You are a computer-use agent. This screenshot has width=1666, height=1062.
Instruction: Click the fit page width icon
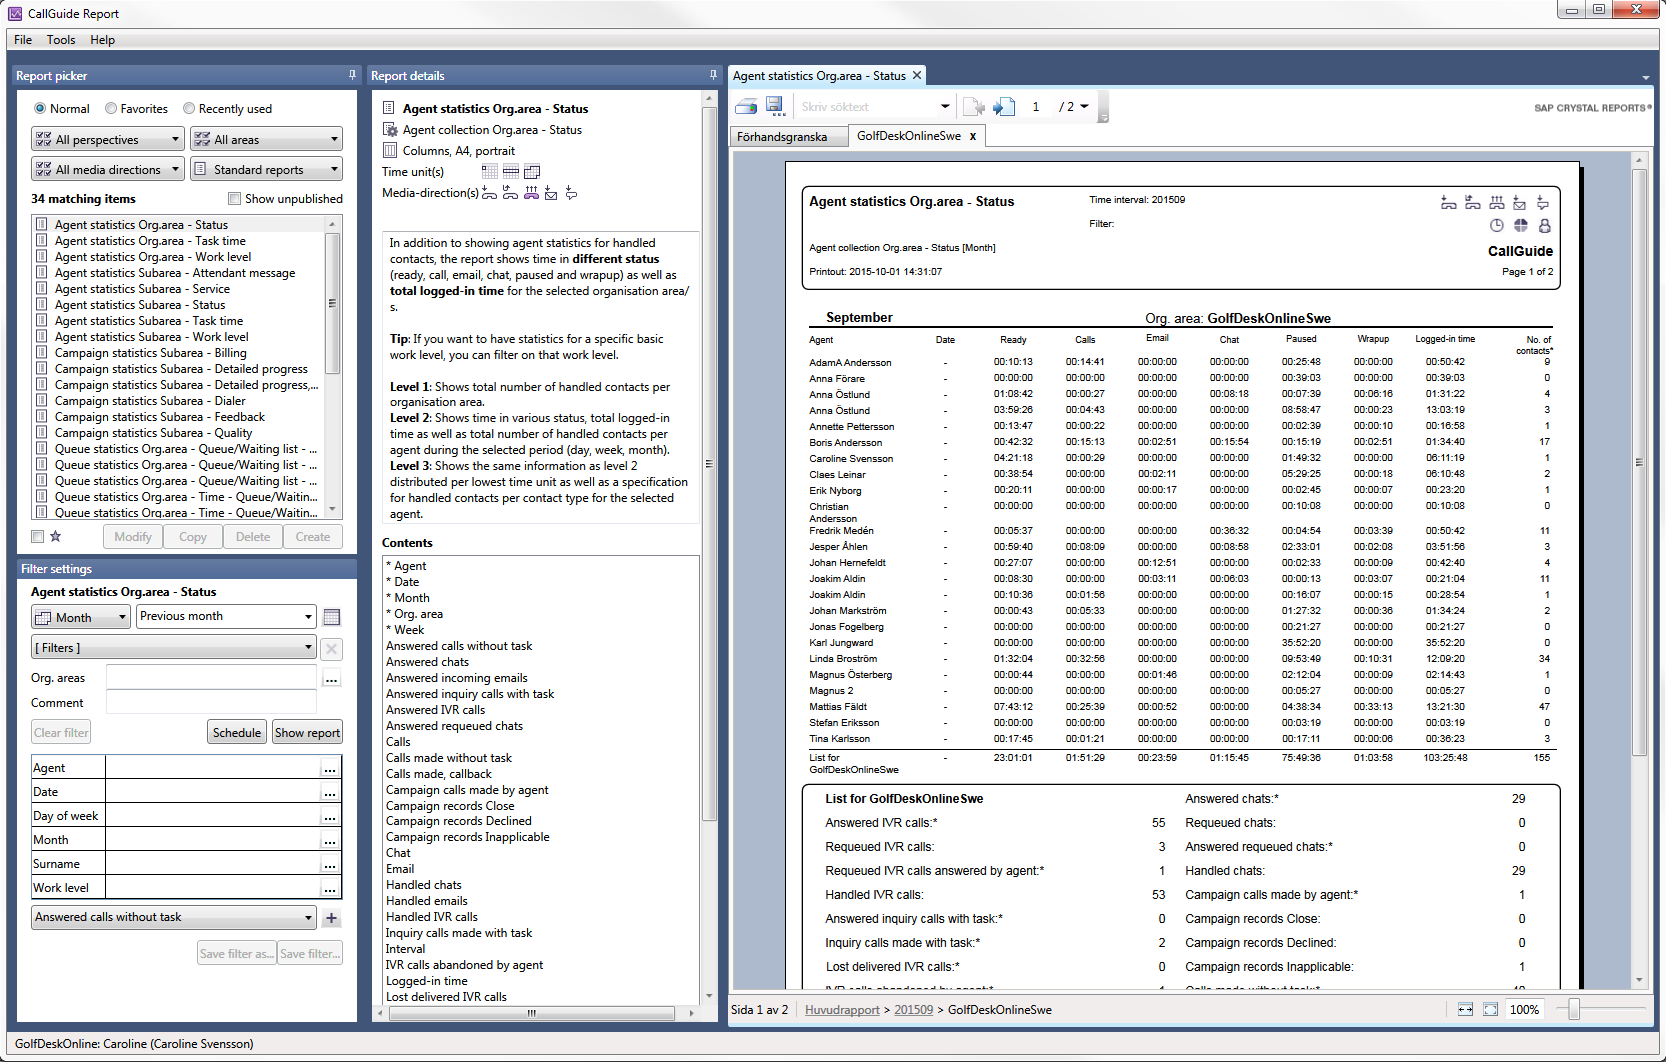1465,1010
